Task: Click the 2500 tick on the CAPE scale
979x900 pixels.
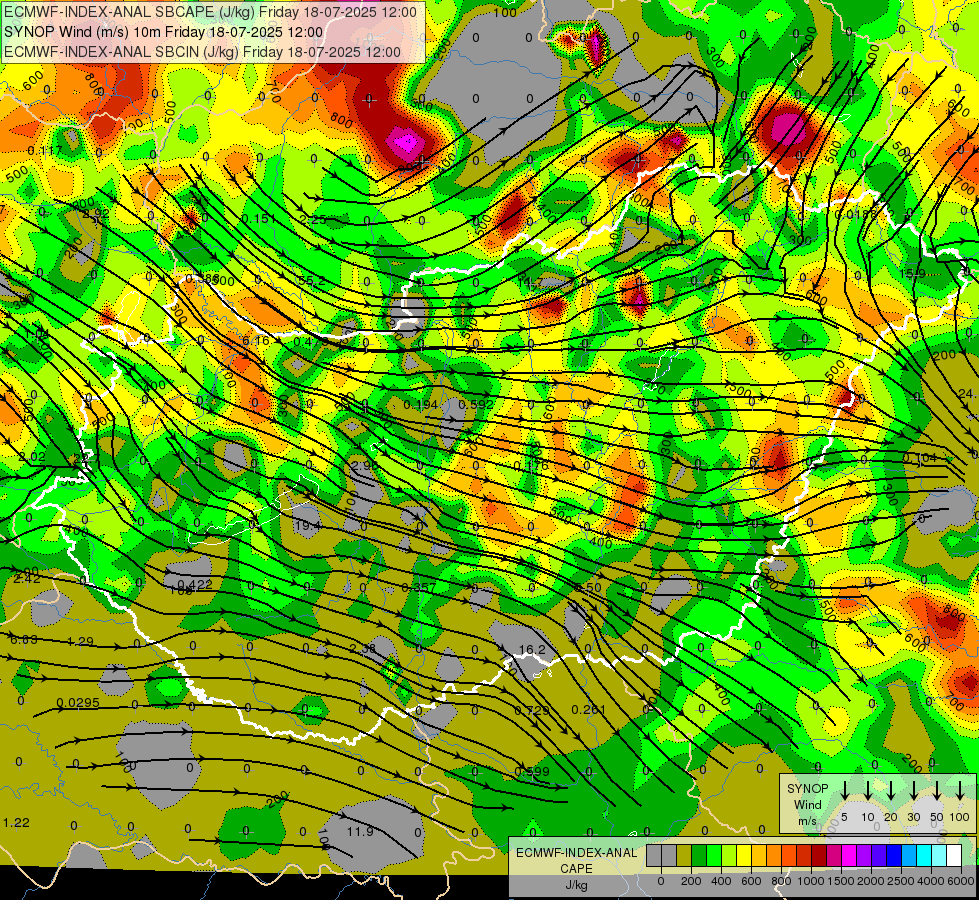Action: click(901, 881)
